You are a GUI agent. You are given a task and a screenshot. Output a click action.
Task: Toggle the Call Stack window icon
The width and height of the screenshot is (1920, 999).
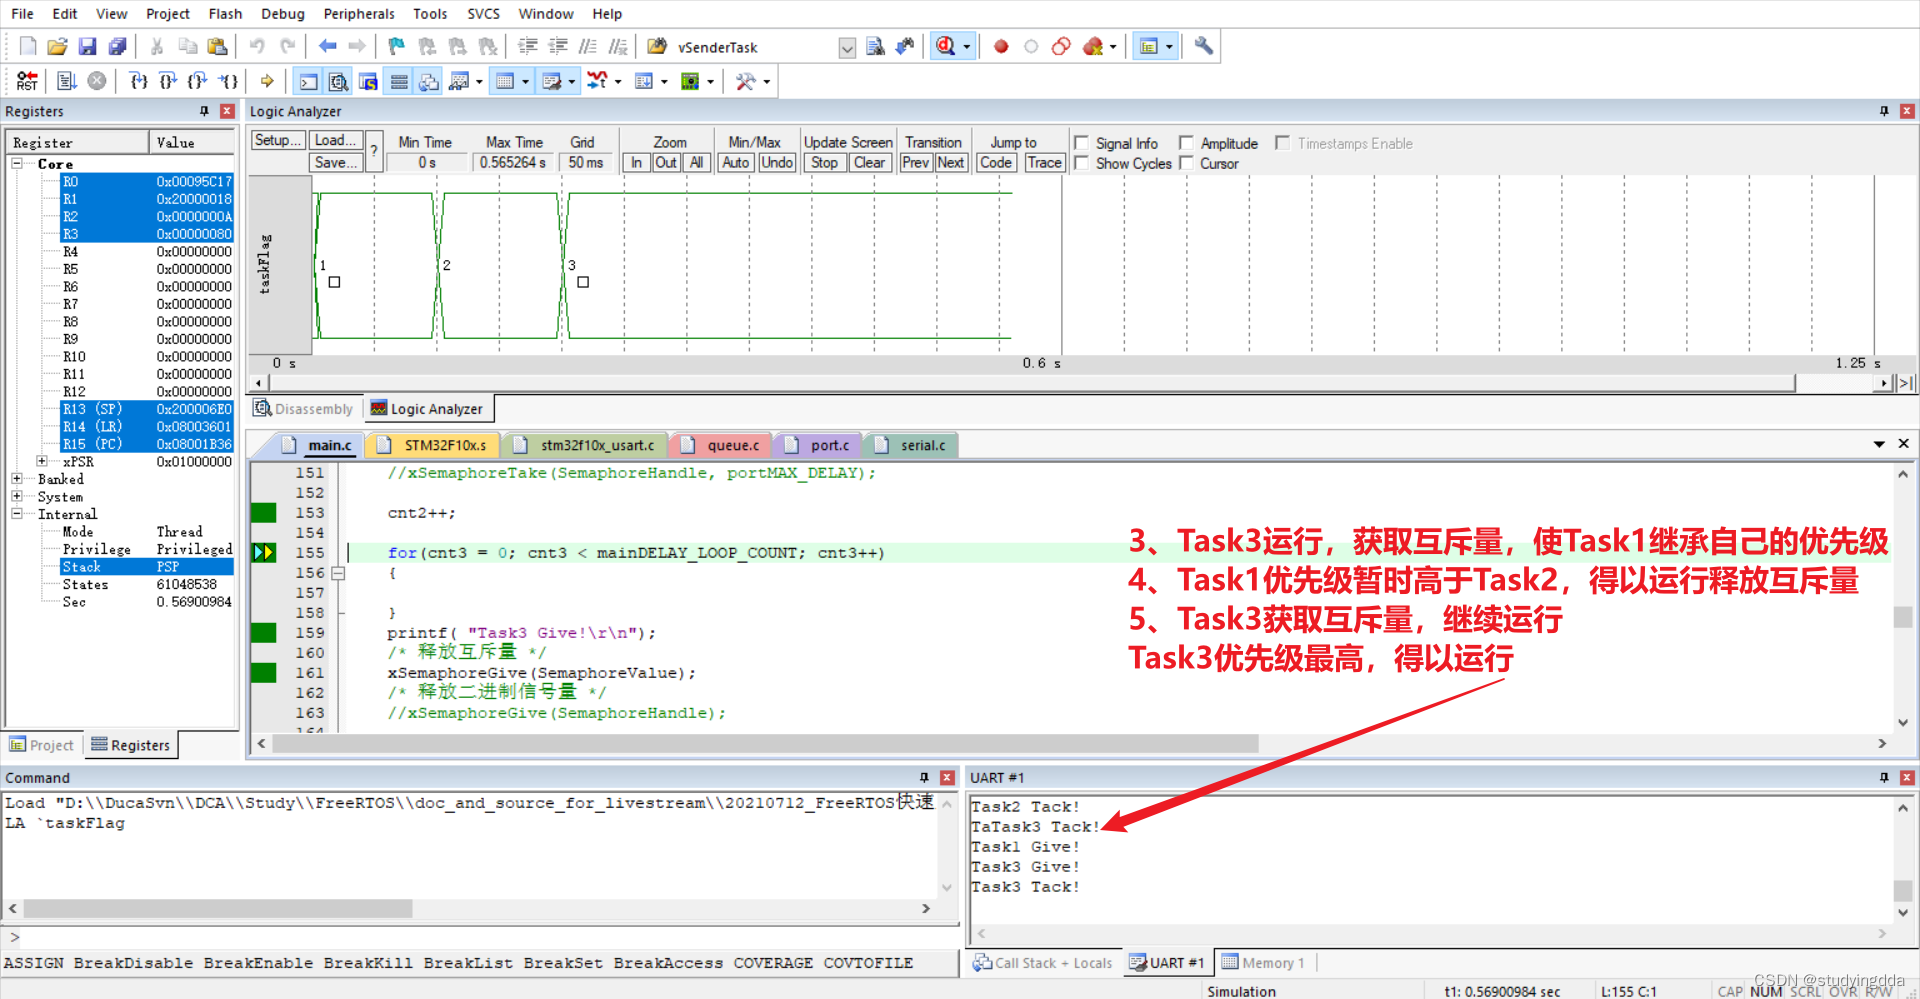[x=429, y=82]
